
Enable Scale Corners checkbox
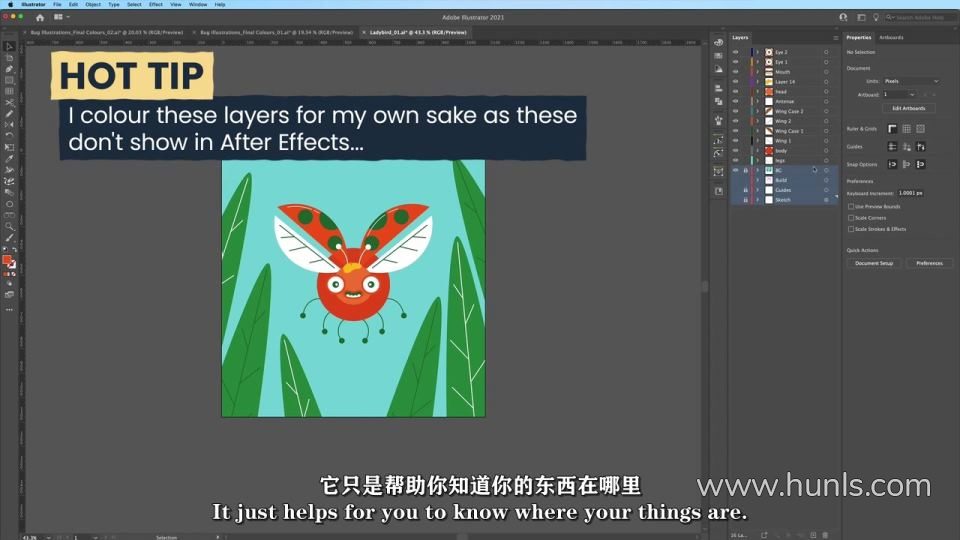click(851, 217)
